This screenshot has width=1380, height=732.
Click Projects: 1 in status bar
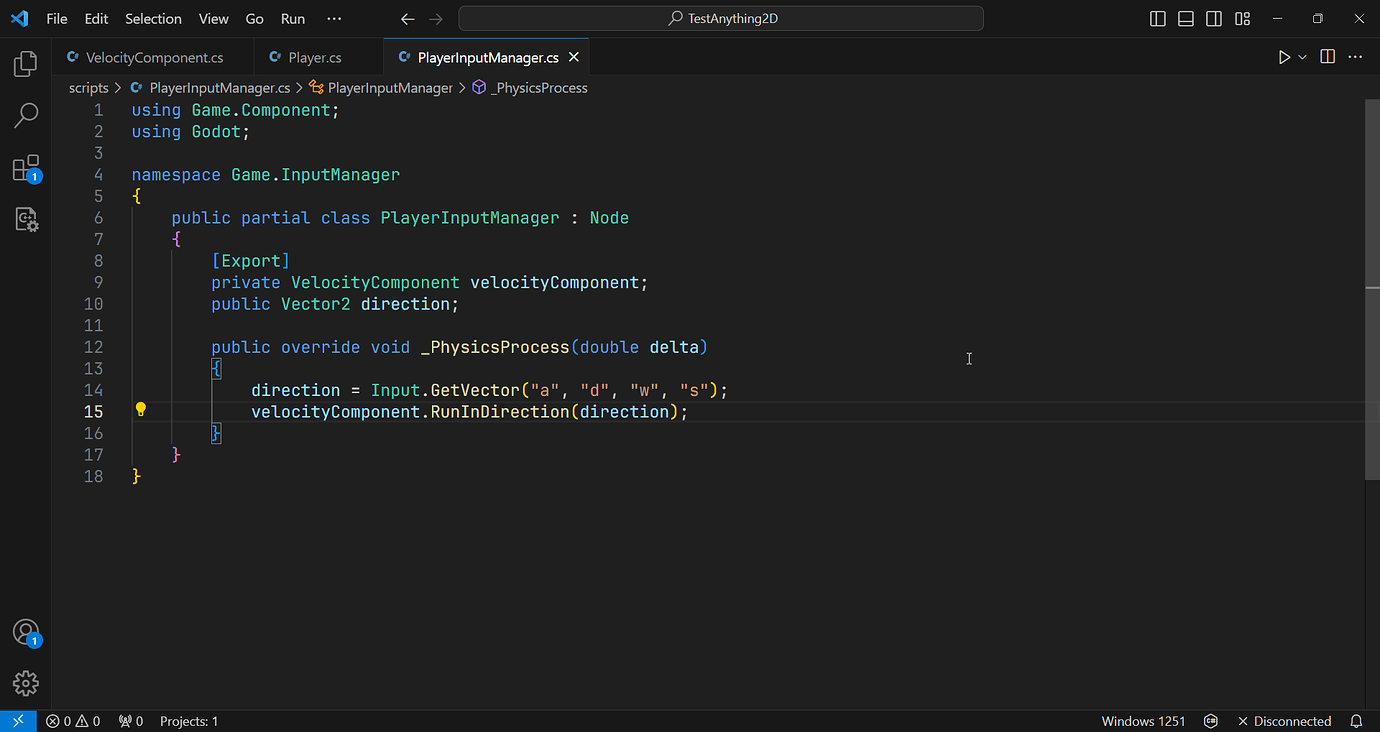(x=188, y=721)
